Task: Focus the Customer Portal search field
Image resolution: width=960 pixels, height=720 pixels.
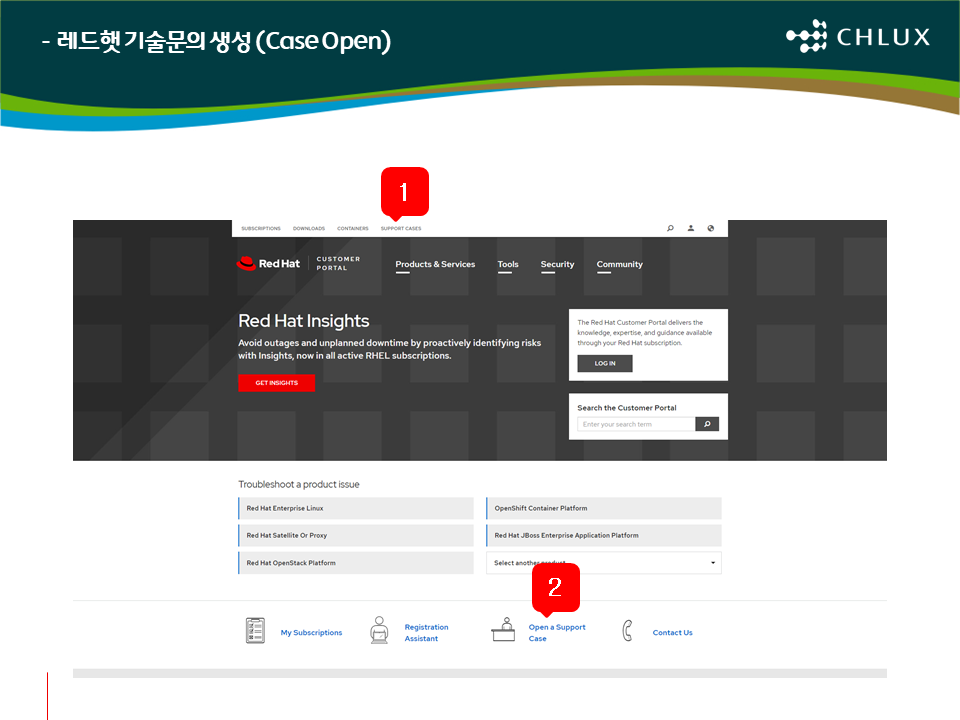Action: (636, 424)
